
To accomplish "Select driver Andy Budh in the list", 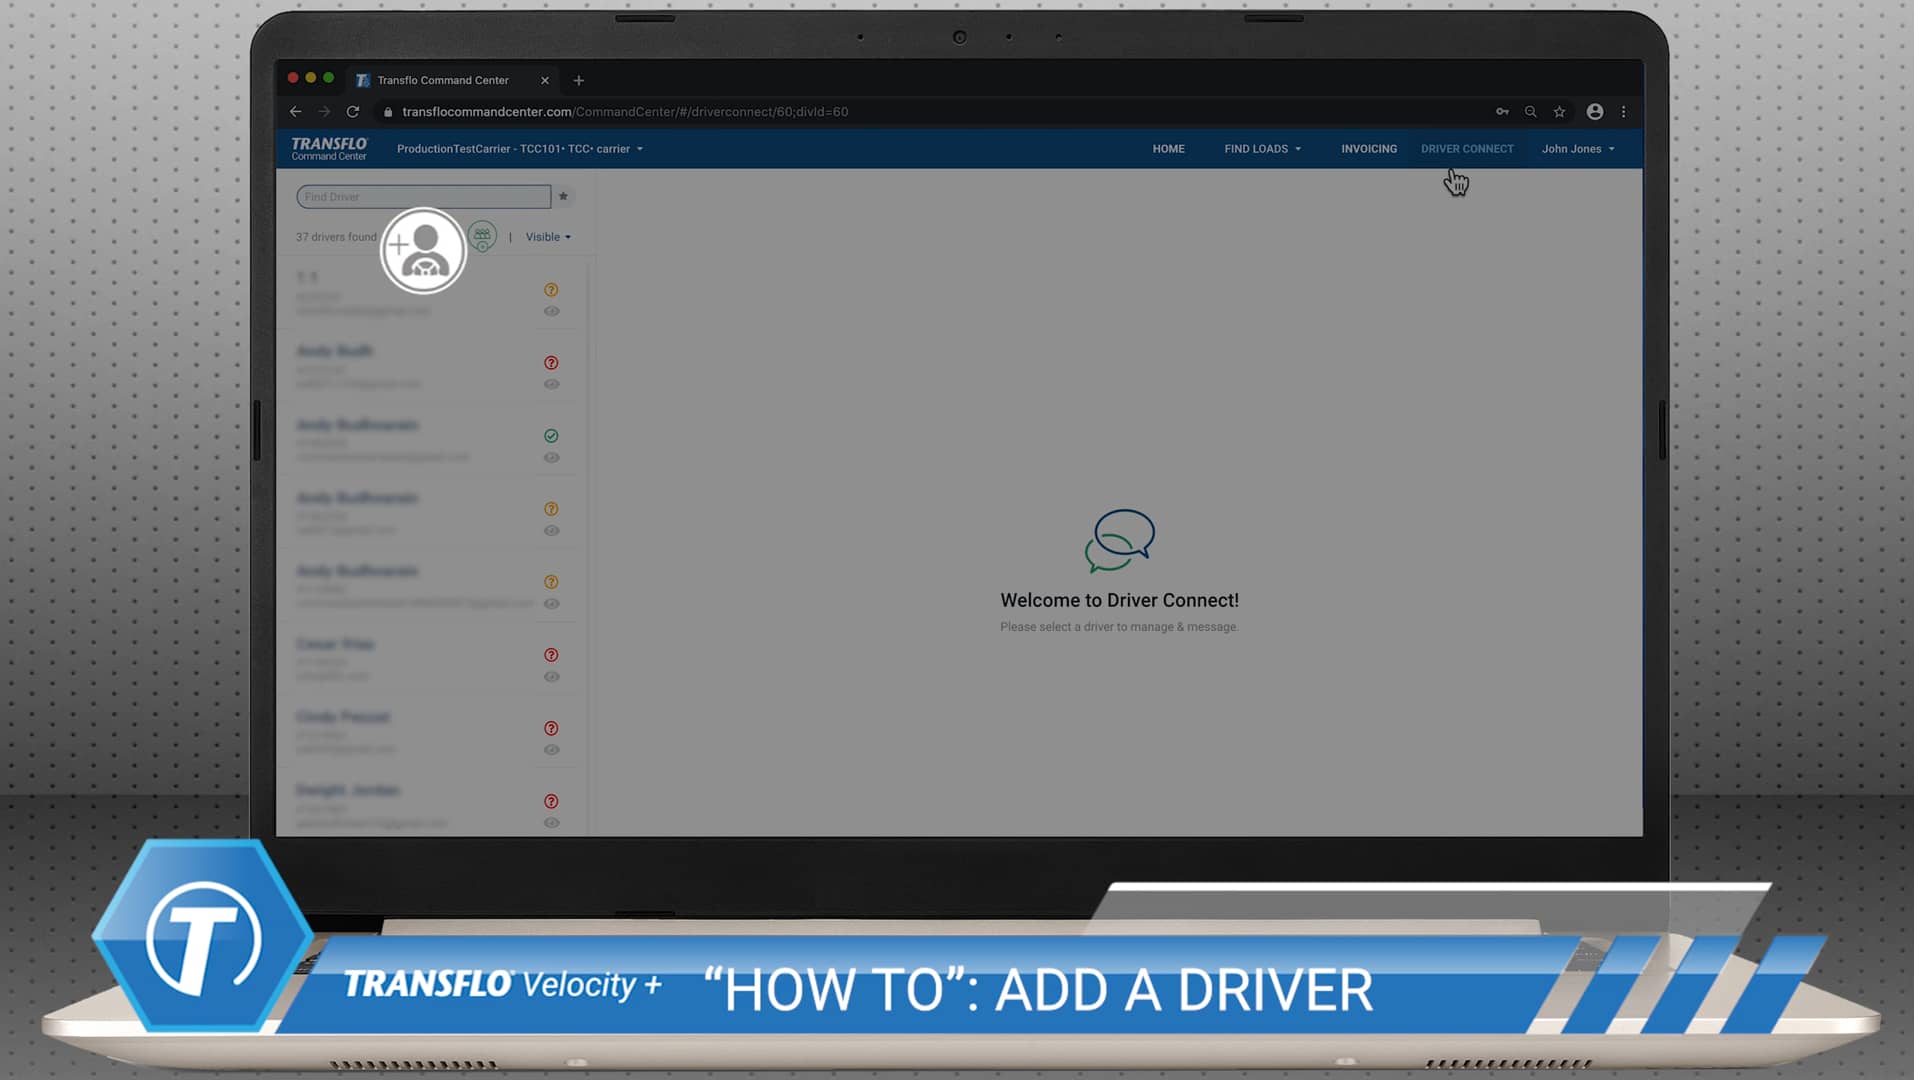I will (430, 368).
